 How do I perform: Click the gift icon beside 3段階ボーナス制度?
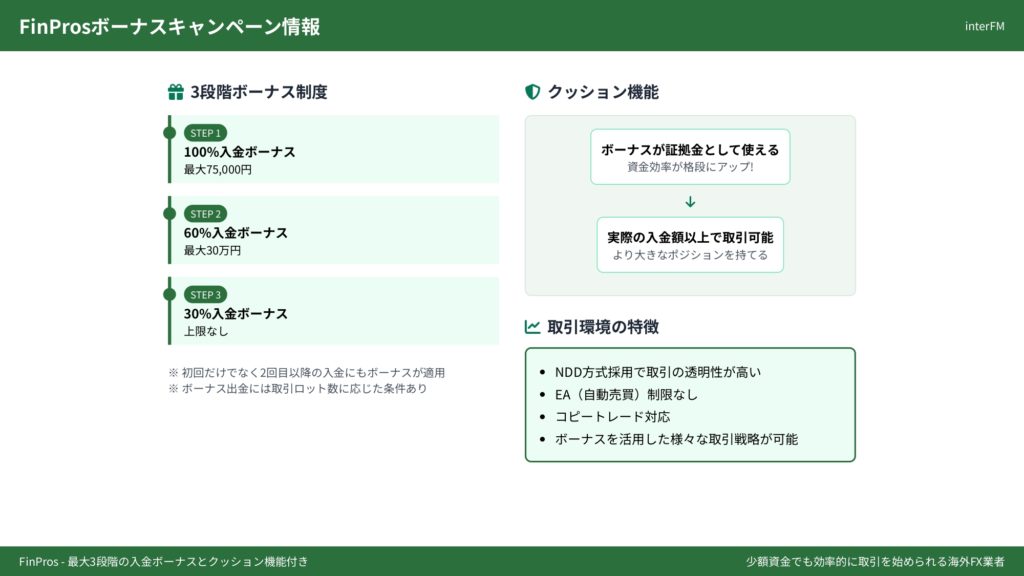(x=176, y=92)
